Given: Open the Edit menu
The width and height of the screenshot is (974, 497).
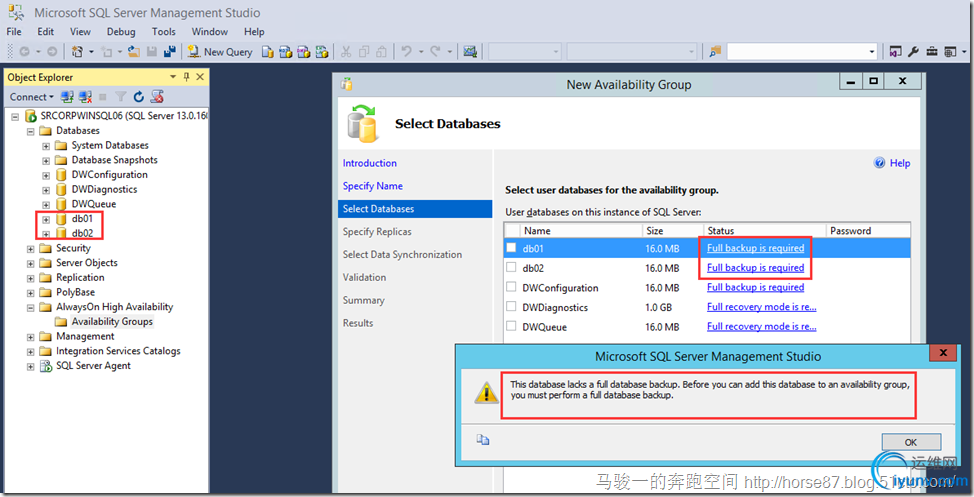Looking at the screenshot, I should (x=45, y=32).
